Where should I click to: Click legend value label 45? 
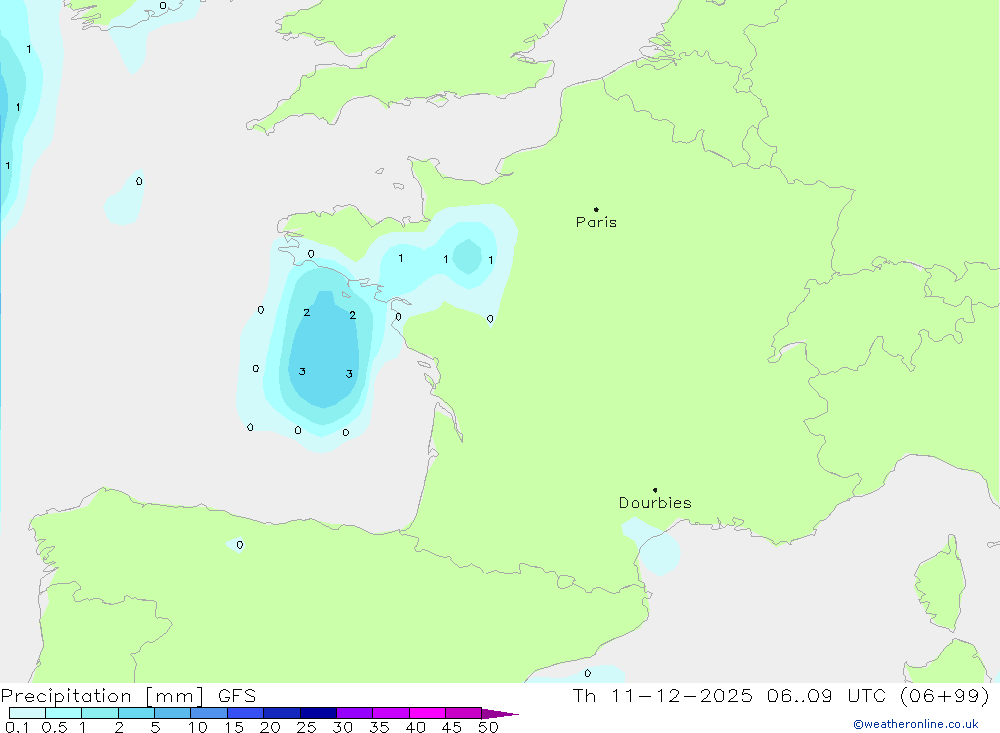tap(452, 727)
